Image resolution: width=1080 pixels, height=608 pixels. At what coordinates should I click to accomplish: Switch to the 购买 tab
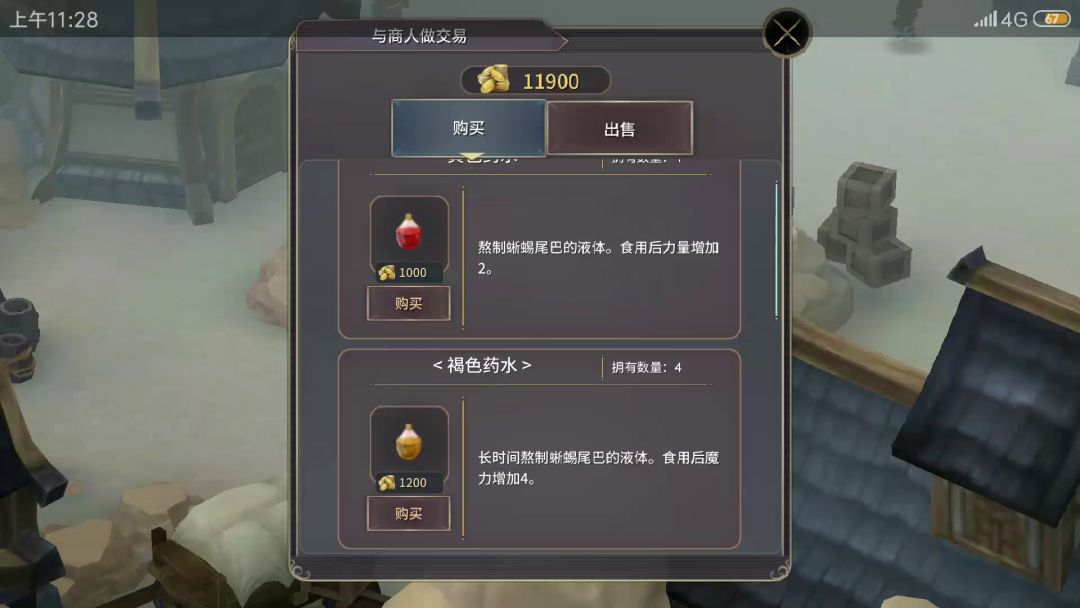point(469,128)
